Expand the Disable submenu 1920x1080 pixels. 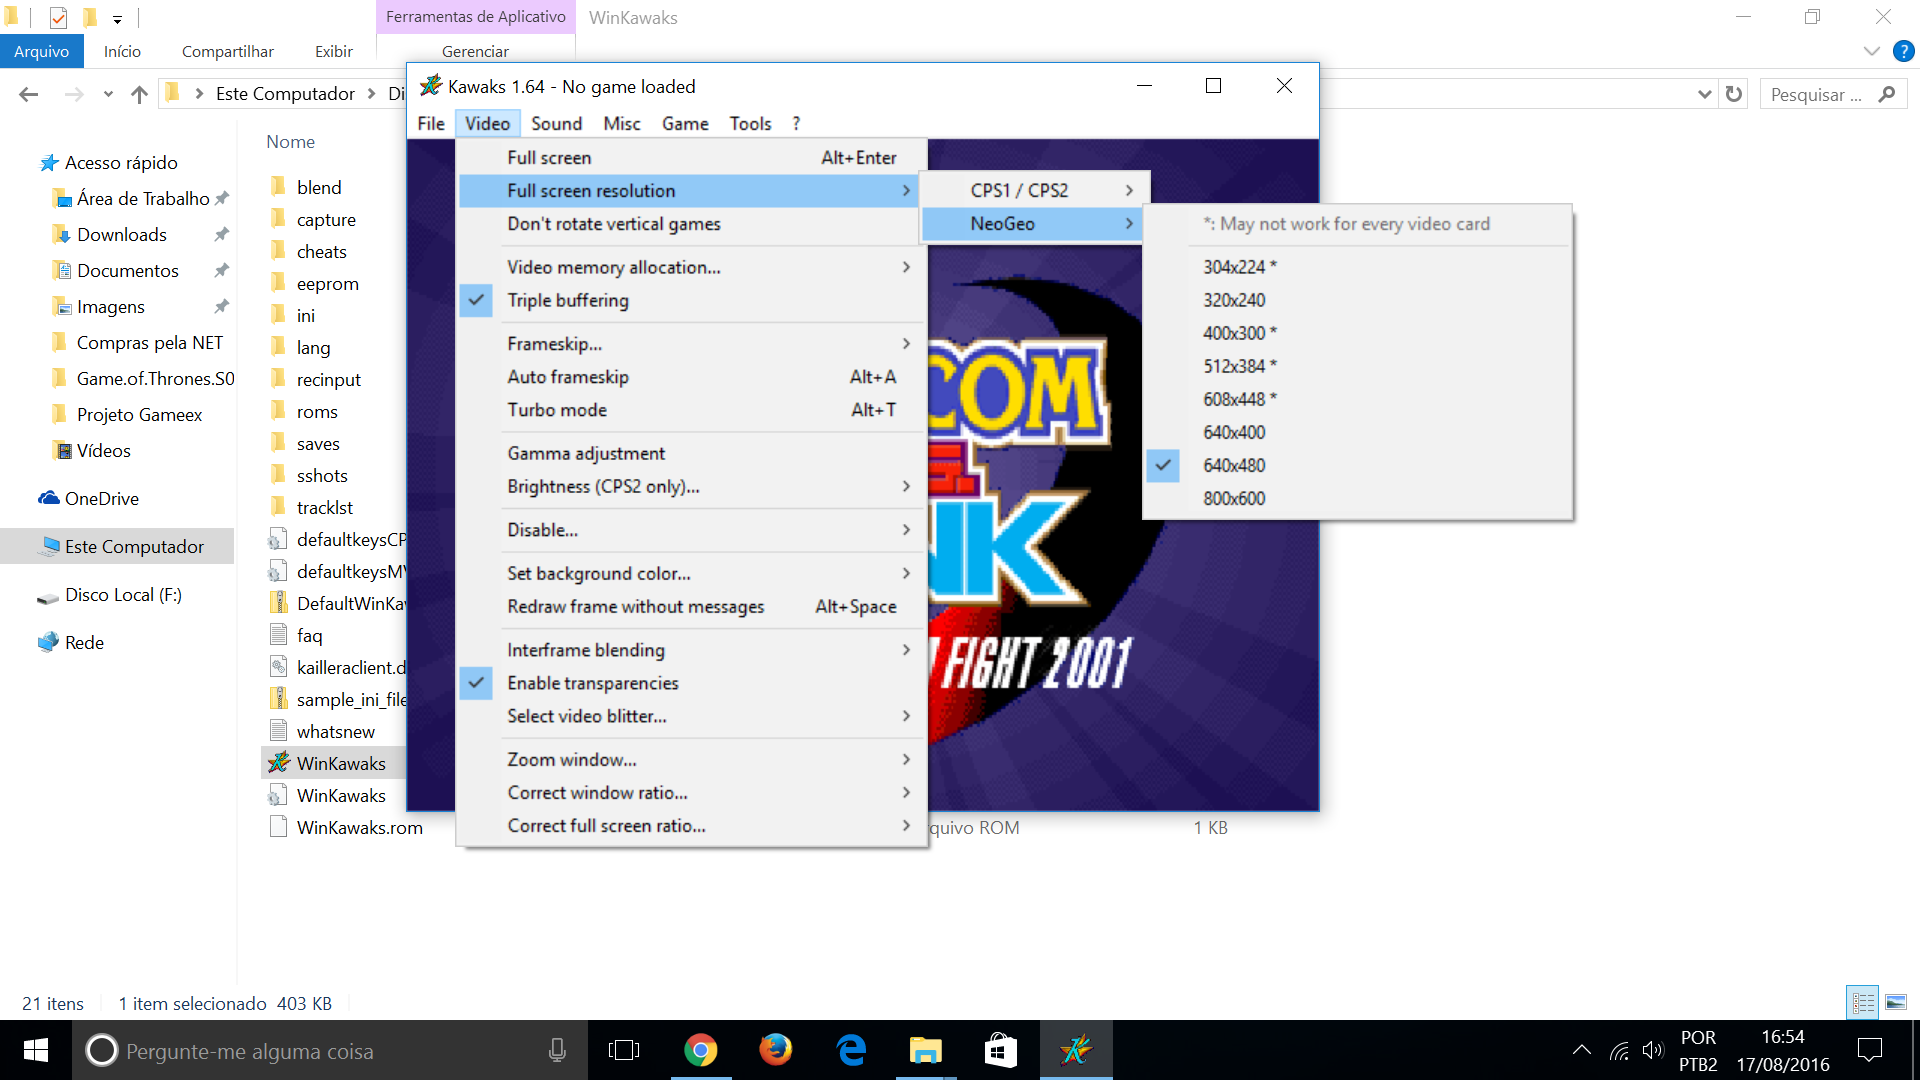click(x=690, y=530)
